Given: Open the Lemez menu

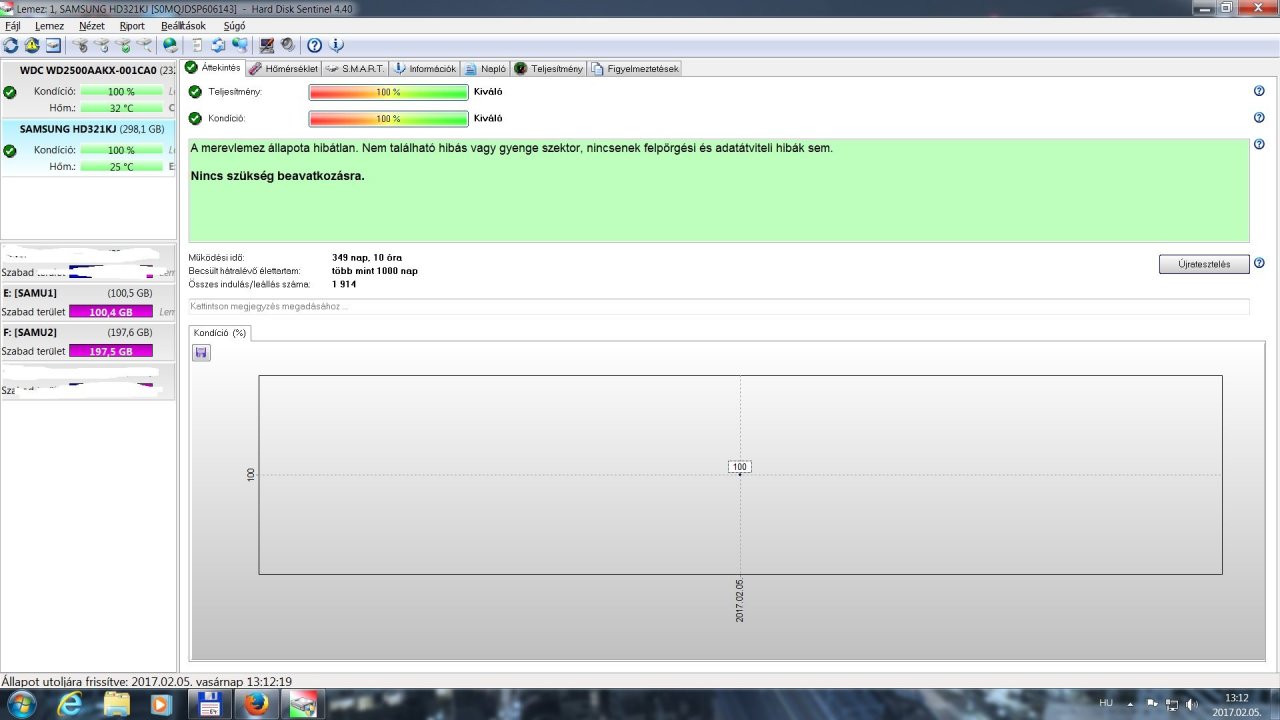Looking at the screenshot, I should 49,26.
